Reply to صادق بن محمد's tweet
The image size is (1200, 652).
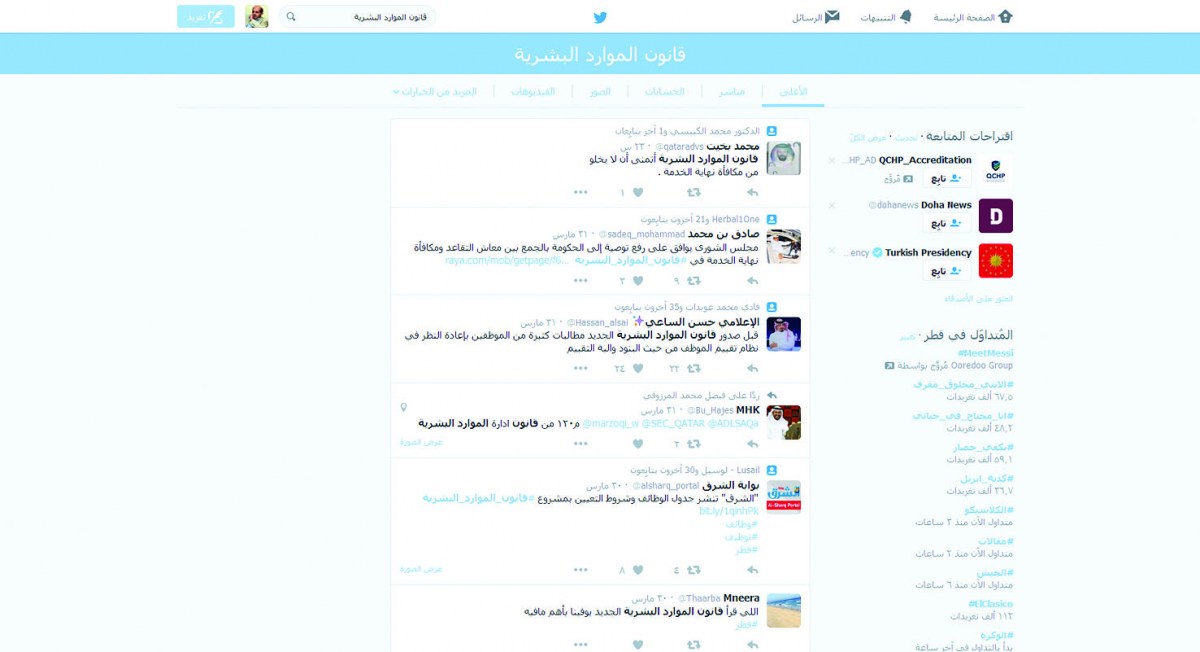[752, 281]
